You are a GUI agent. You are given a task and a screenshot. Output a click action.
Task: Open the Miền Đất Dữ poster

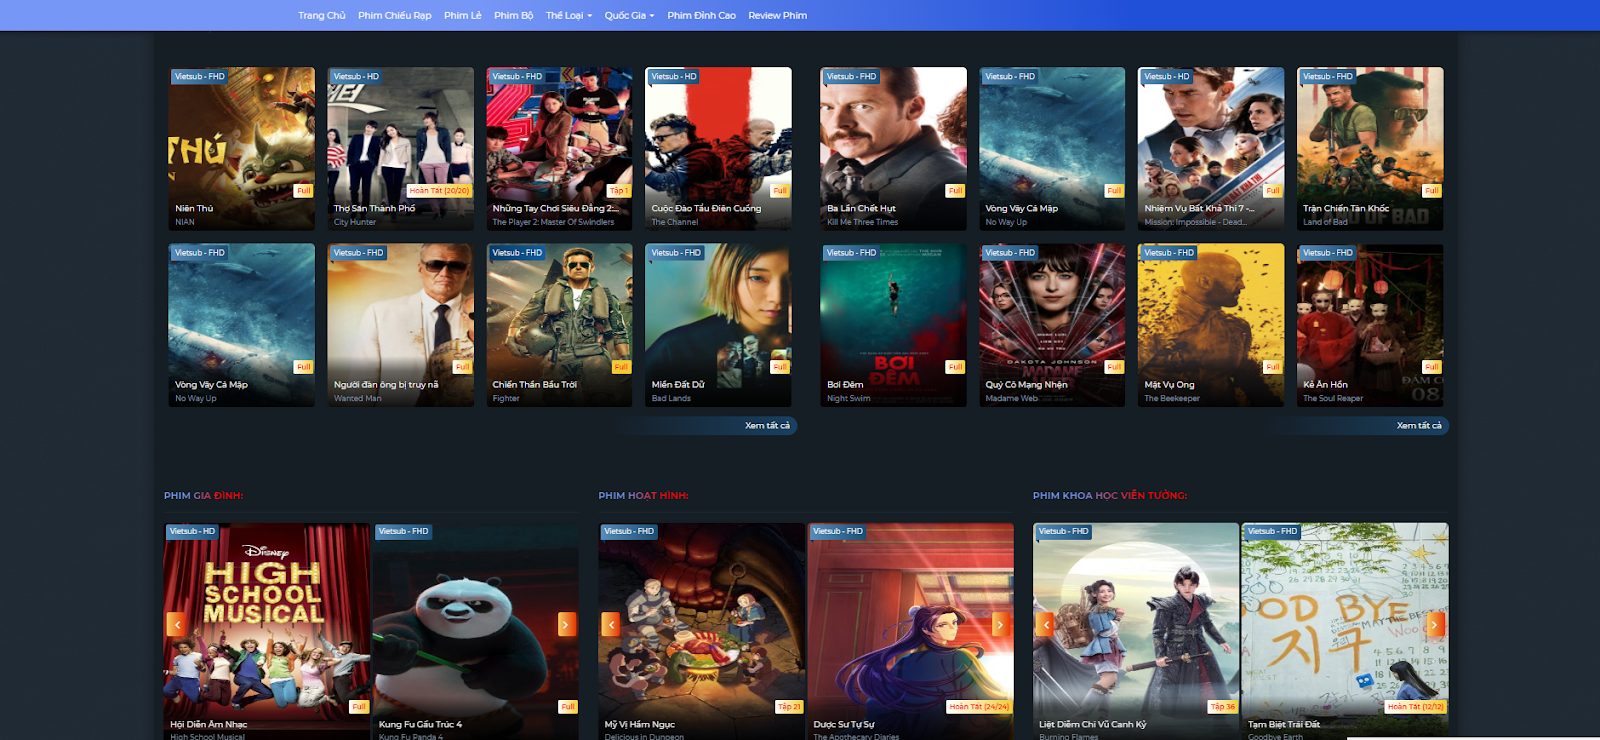click(718, 325)
